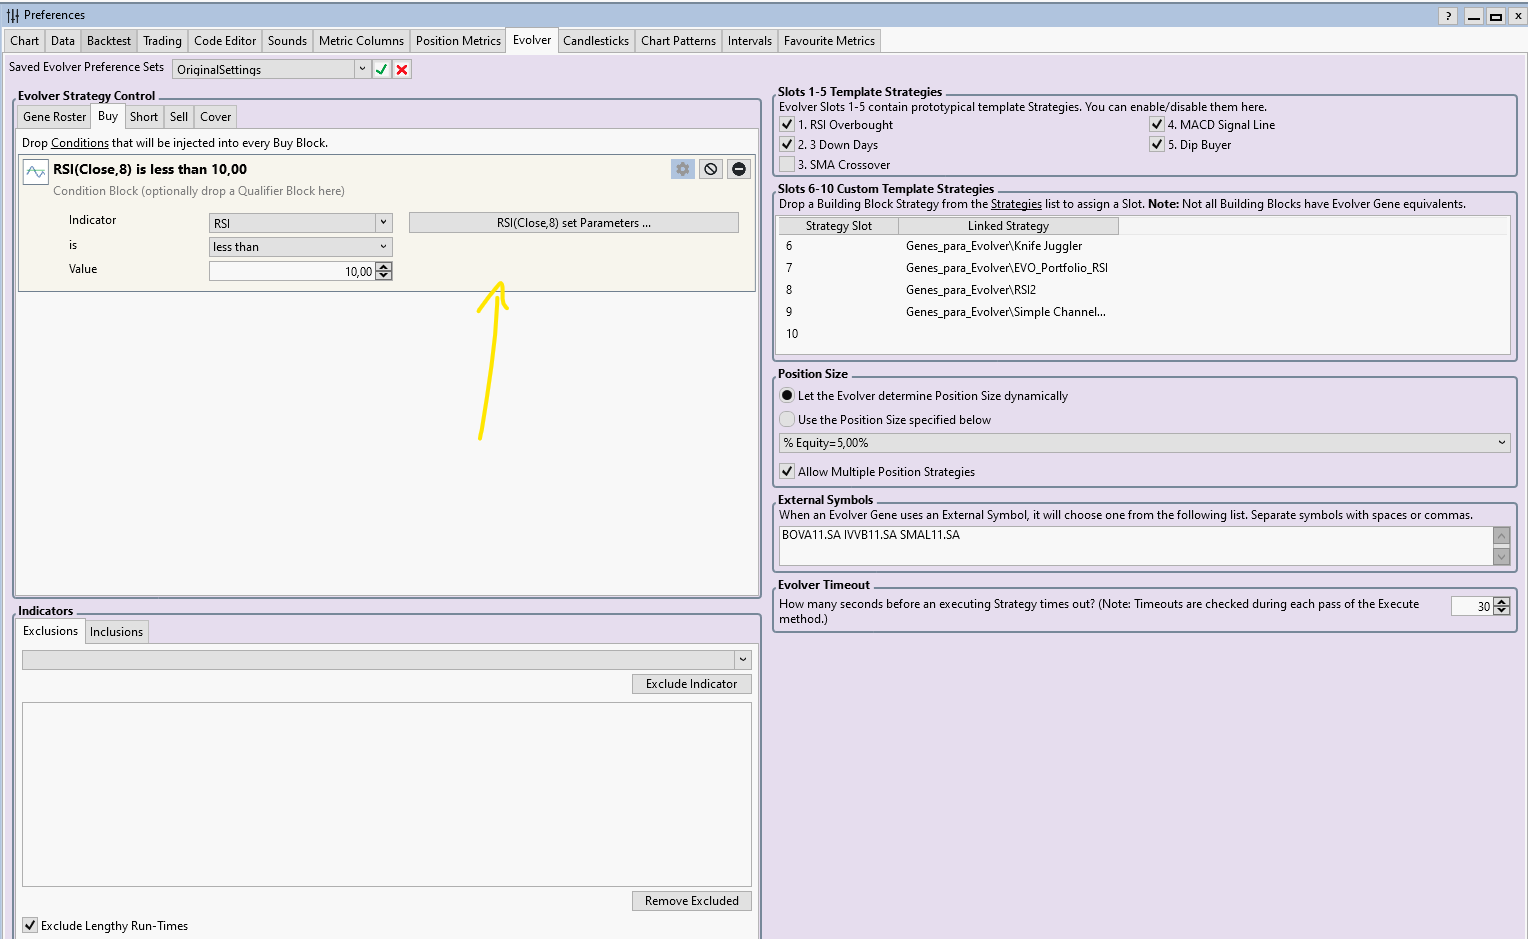The image size is (1528, 939).
Task: Click the red X delete preference set icon
Action: [x=402, y=69]
